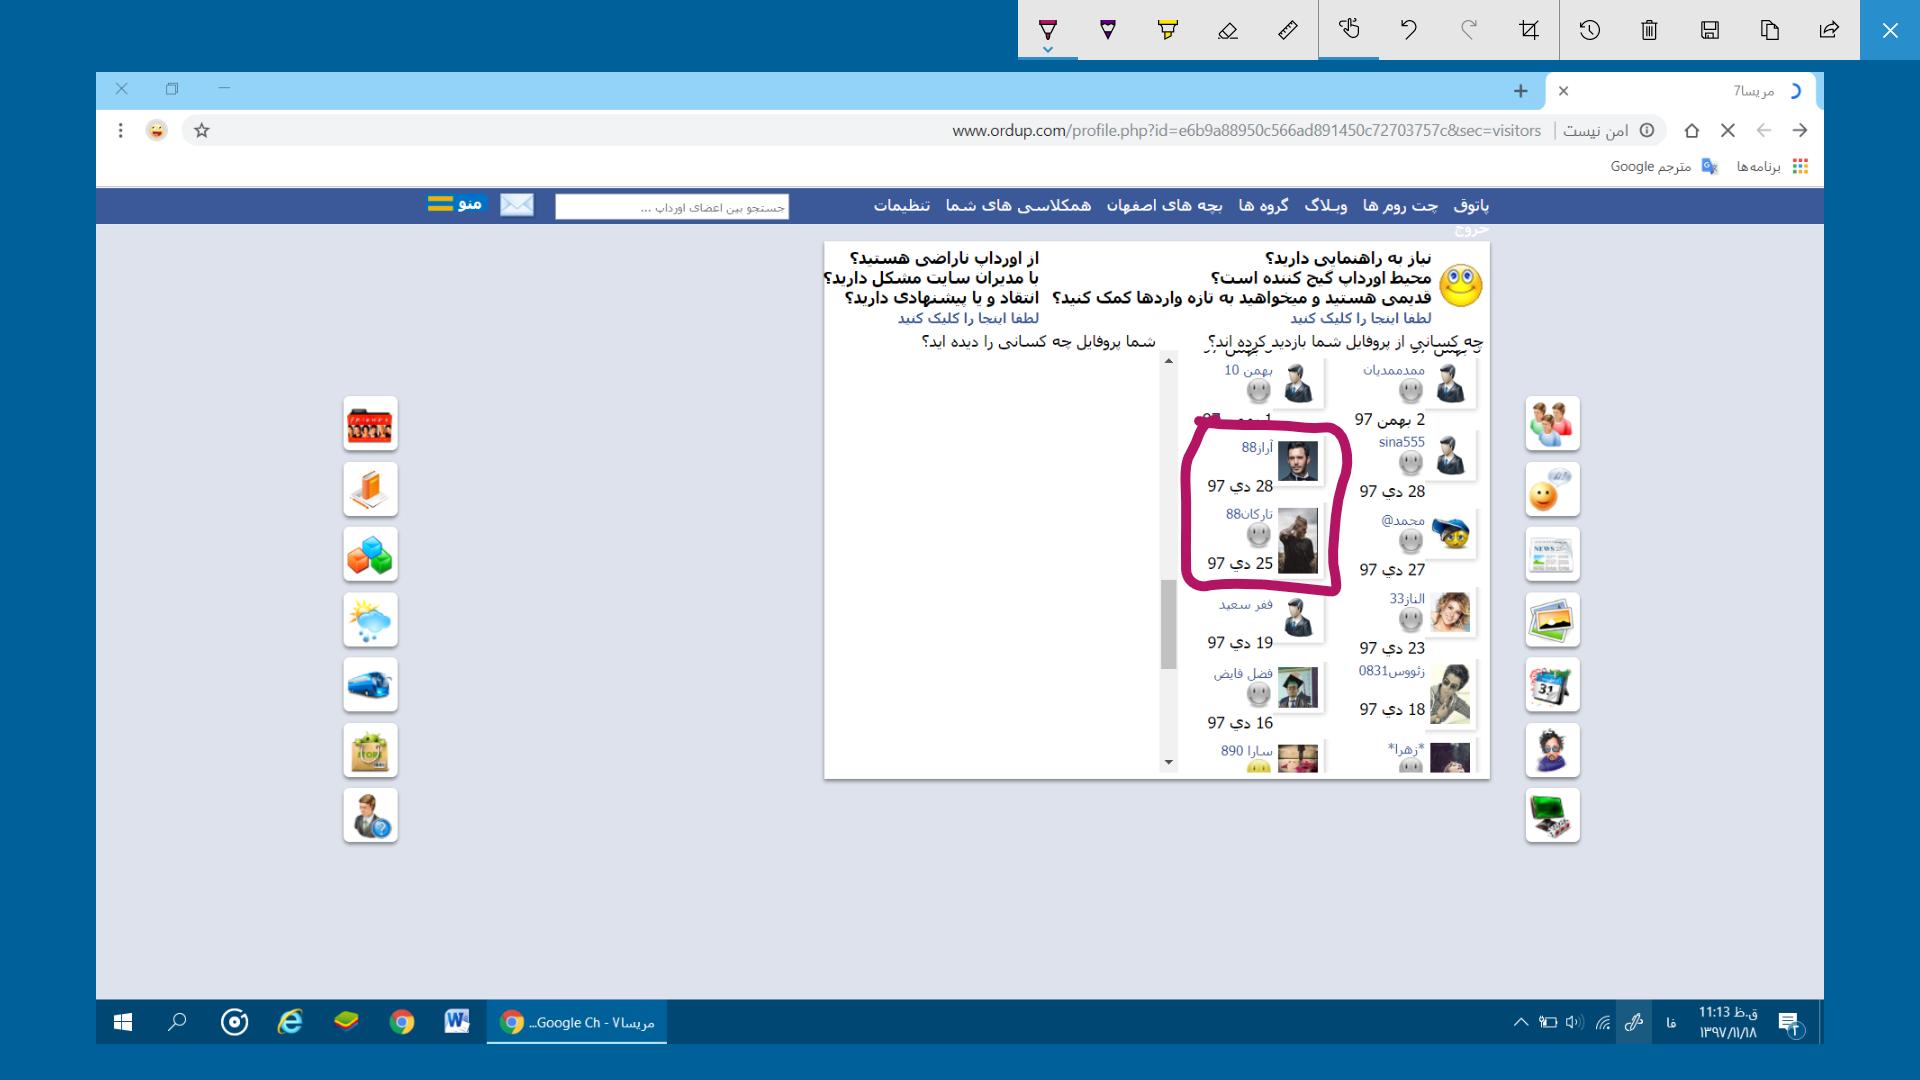Open the پاتوق menu item
The width and height of the screenshot is (1920, 1080).
pos(1471,205)
